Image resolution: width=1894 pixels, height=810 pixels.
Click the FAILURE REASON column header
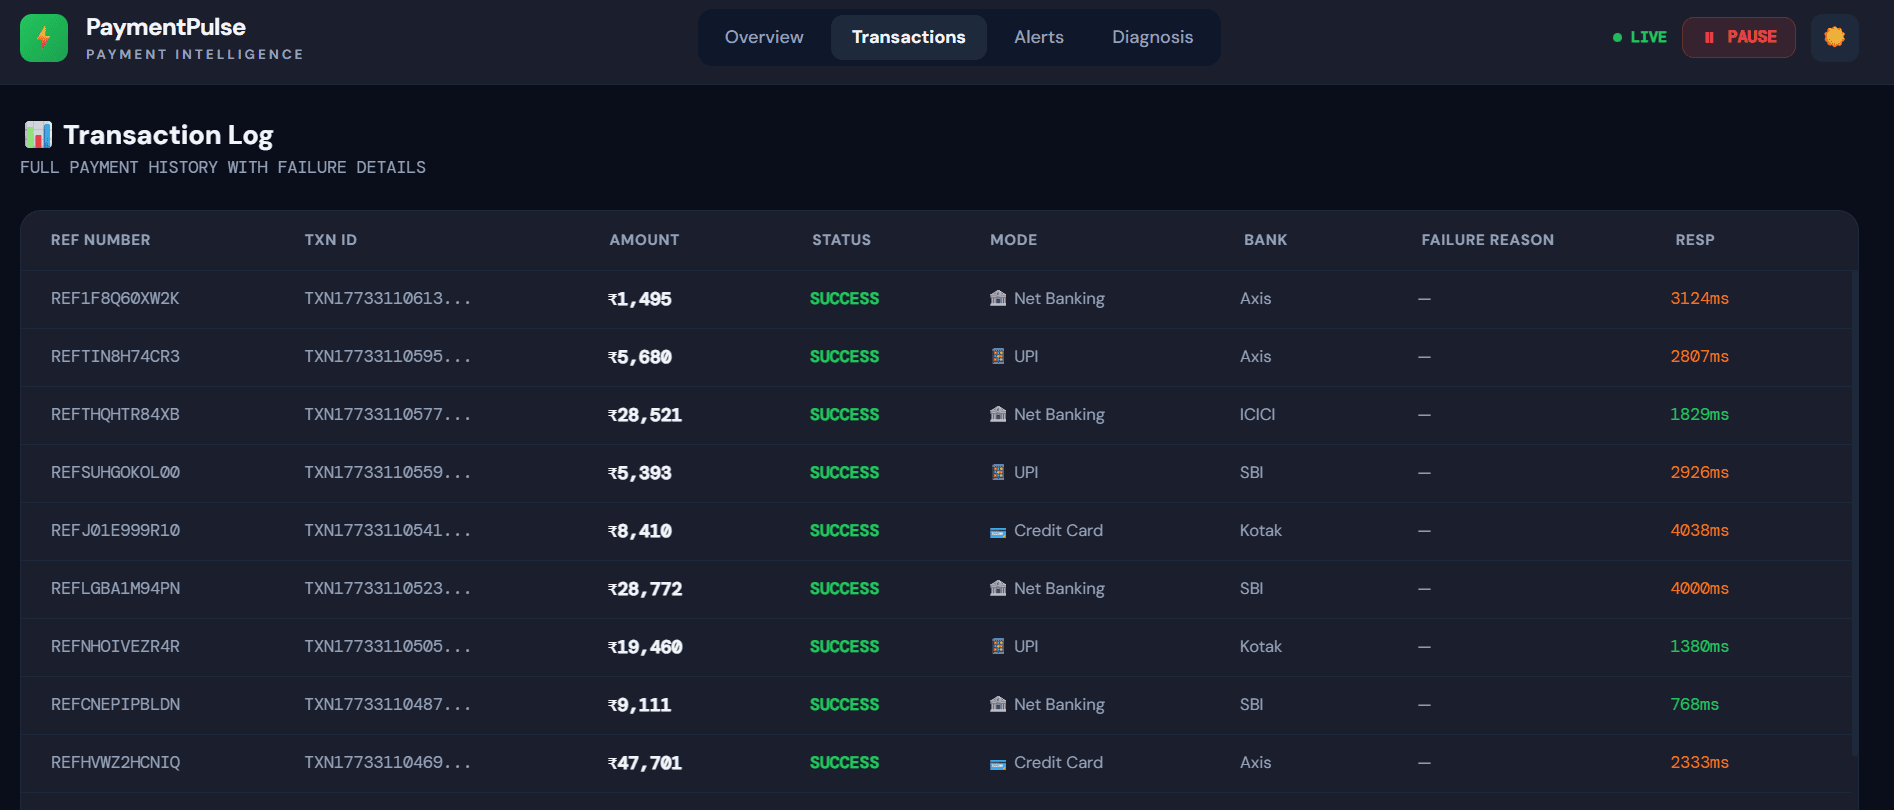point(1488,240)
